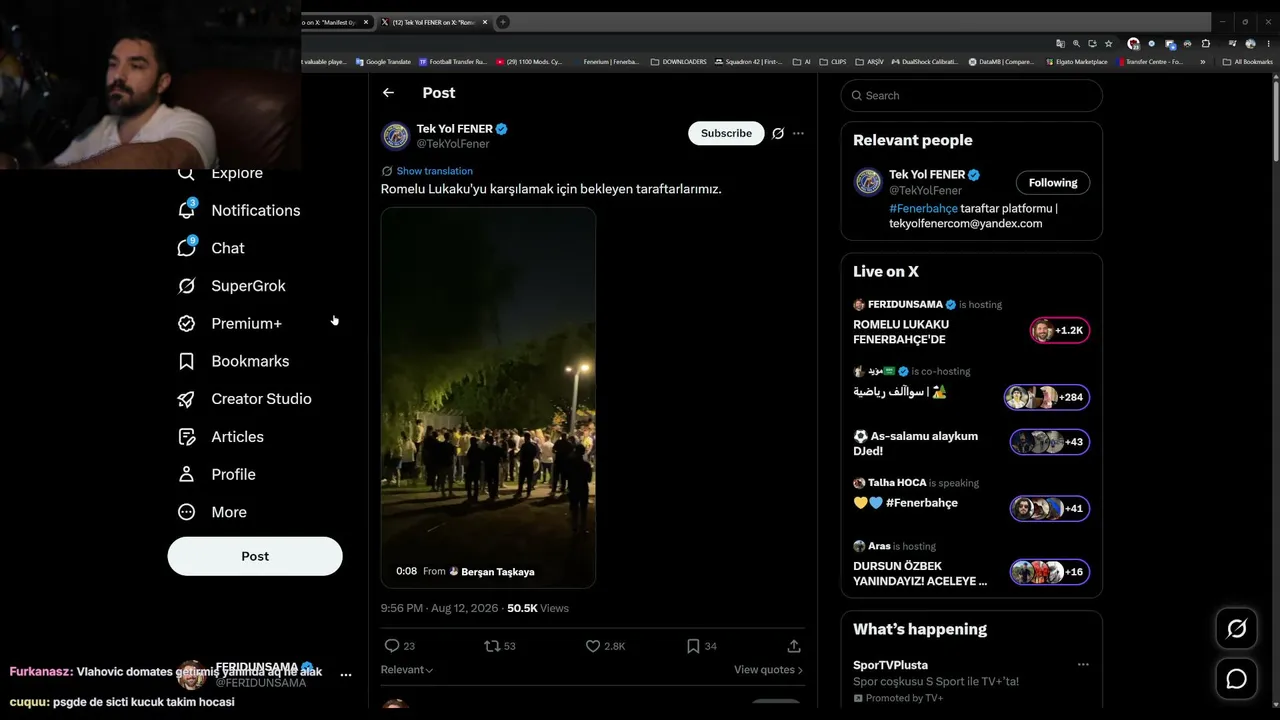Open Profile icon in sidebar
This screenshot has height=720, width=1280.
tap(186, 474)
